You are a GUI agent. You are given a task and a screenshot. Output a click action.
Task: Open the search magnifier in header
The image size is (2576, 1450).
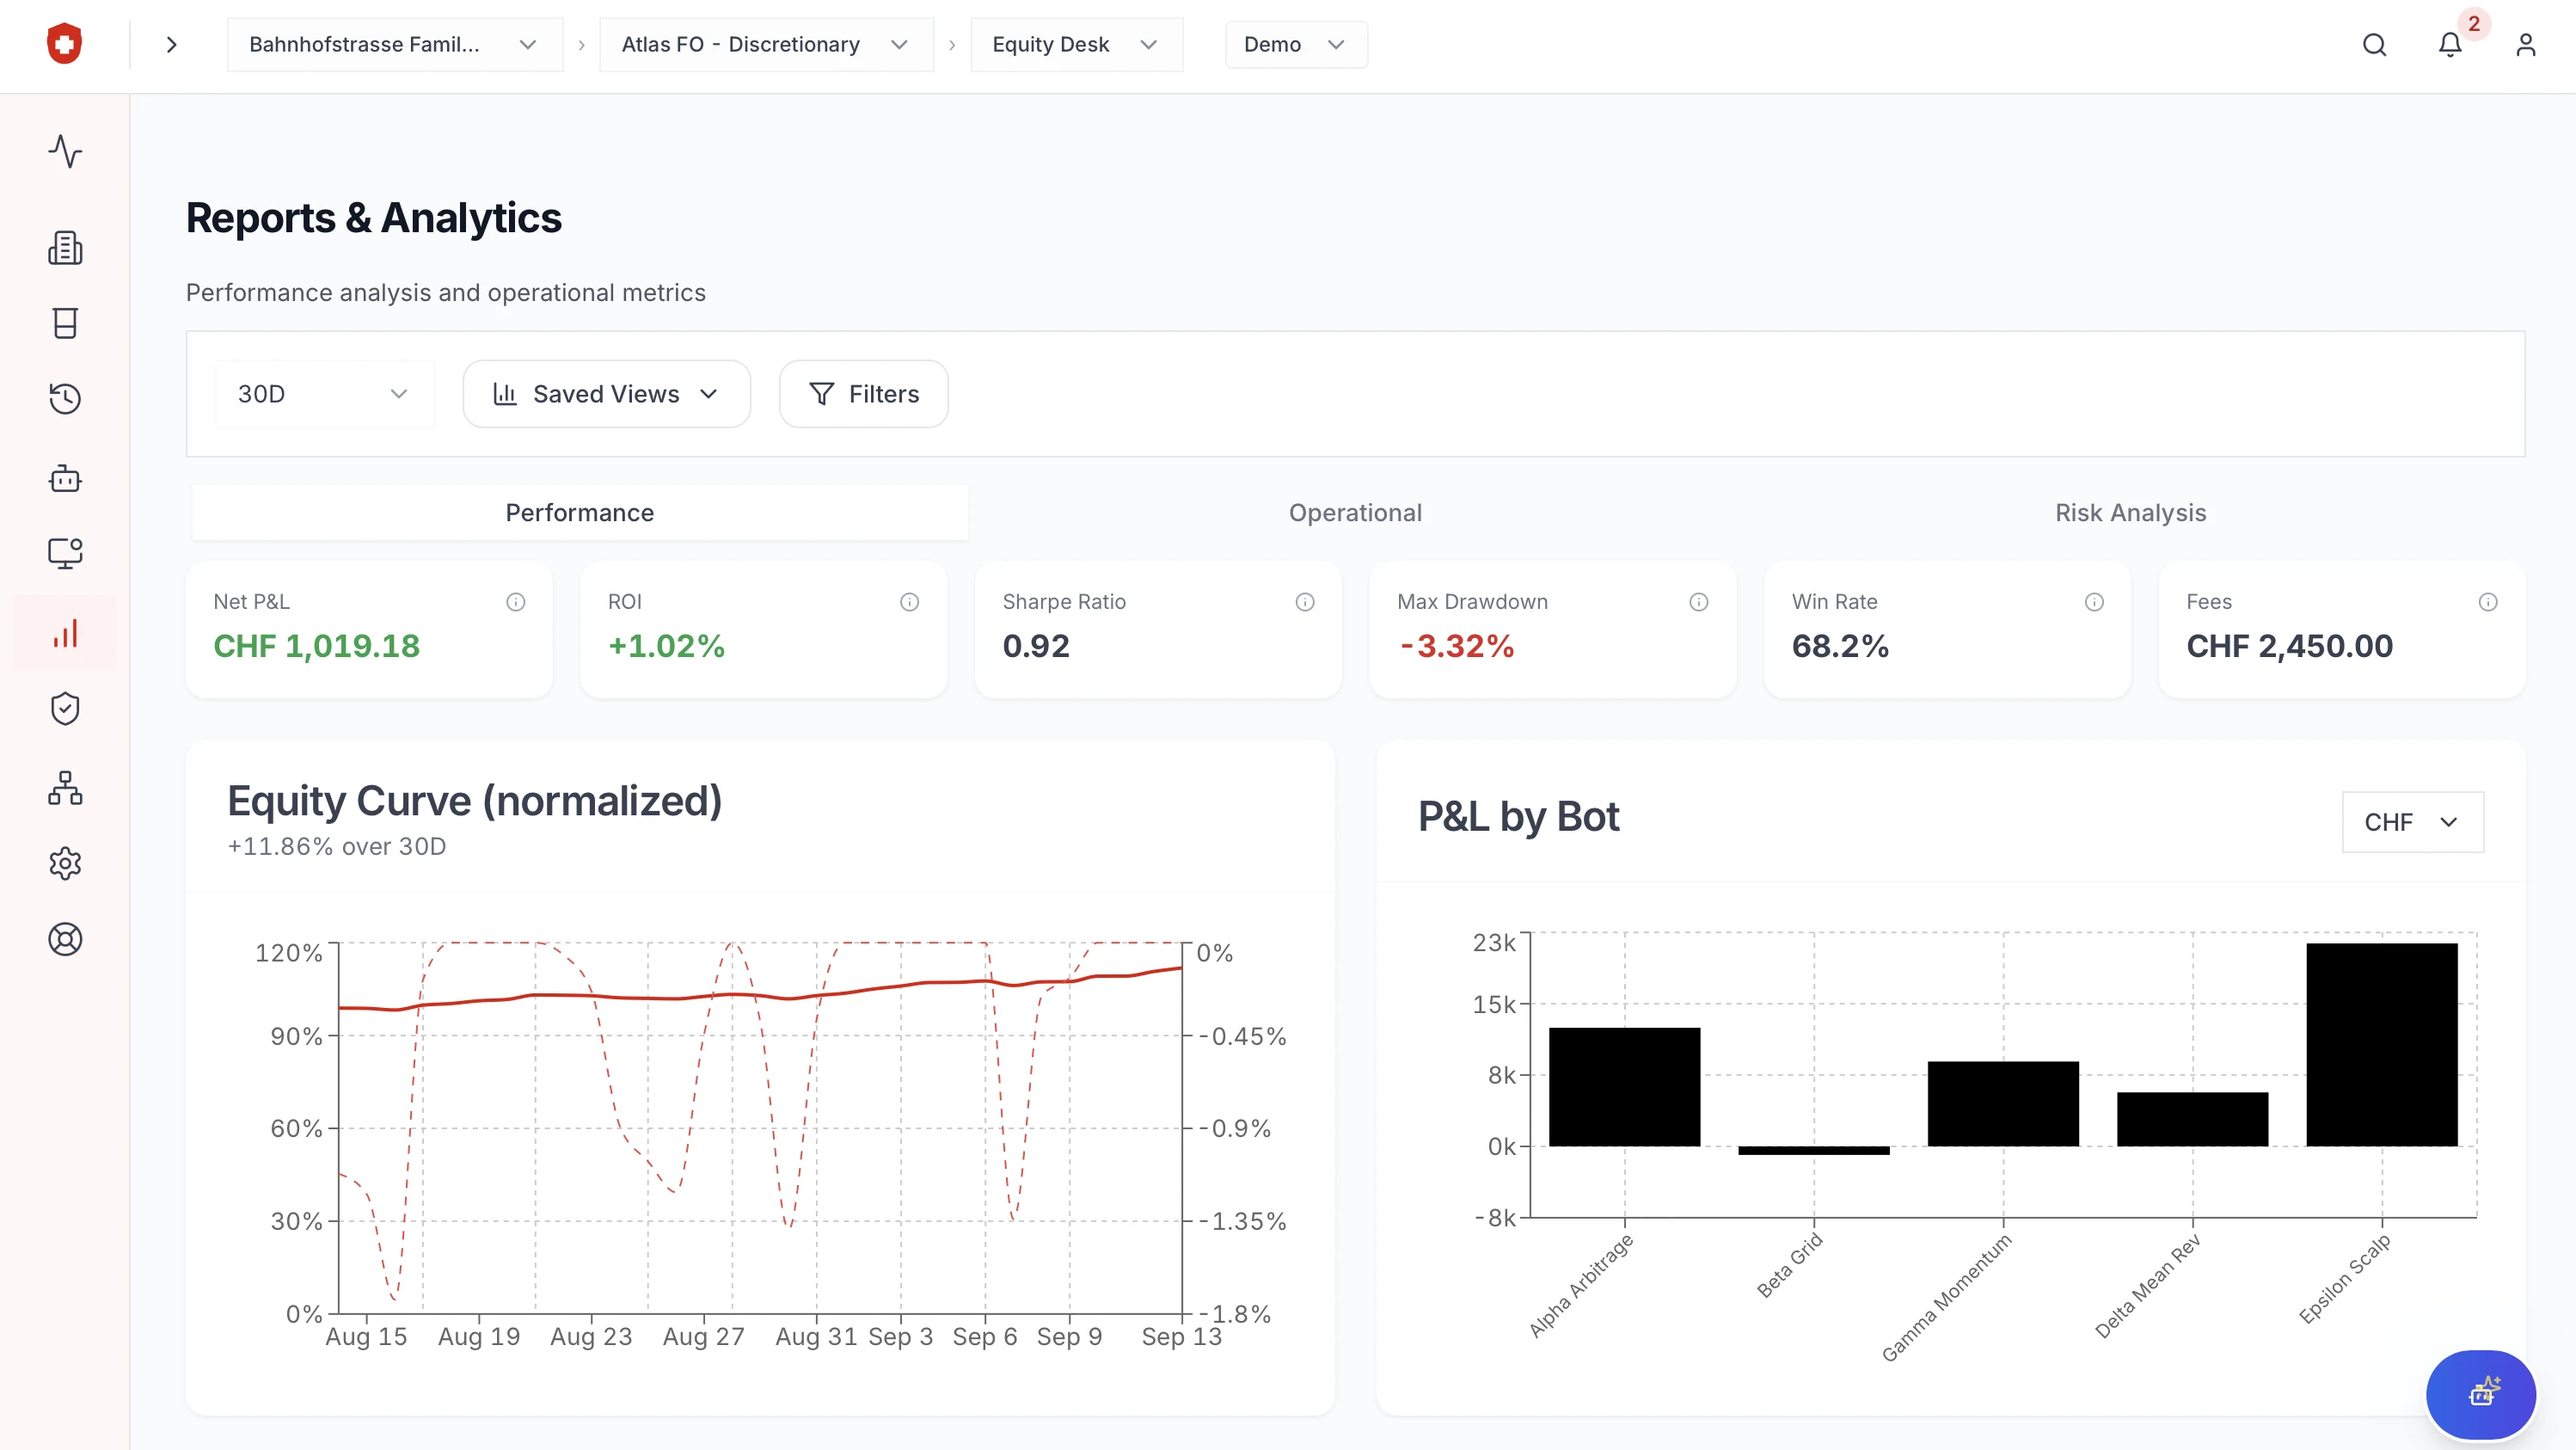coord(2374,45)
